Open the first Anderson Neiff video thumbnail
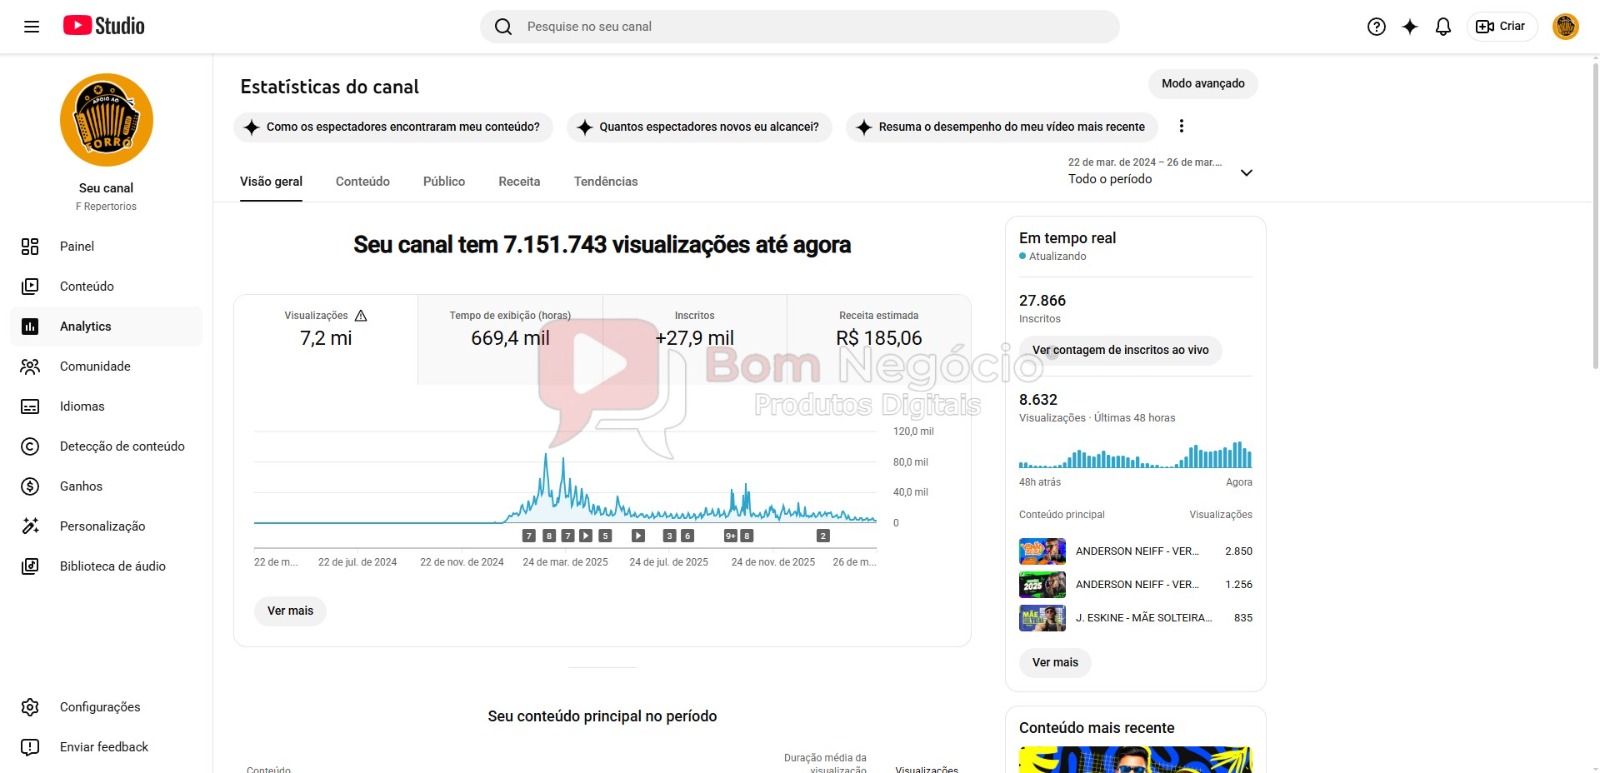Image resolution: width=1600 pixels, height=773 pixels. [1041, 551]
